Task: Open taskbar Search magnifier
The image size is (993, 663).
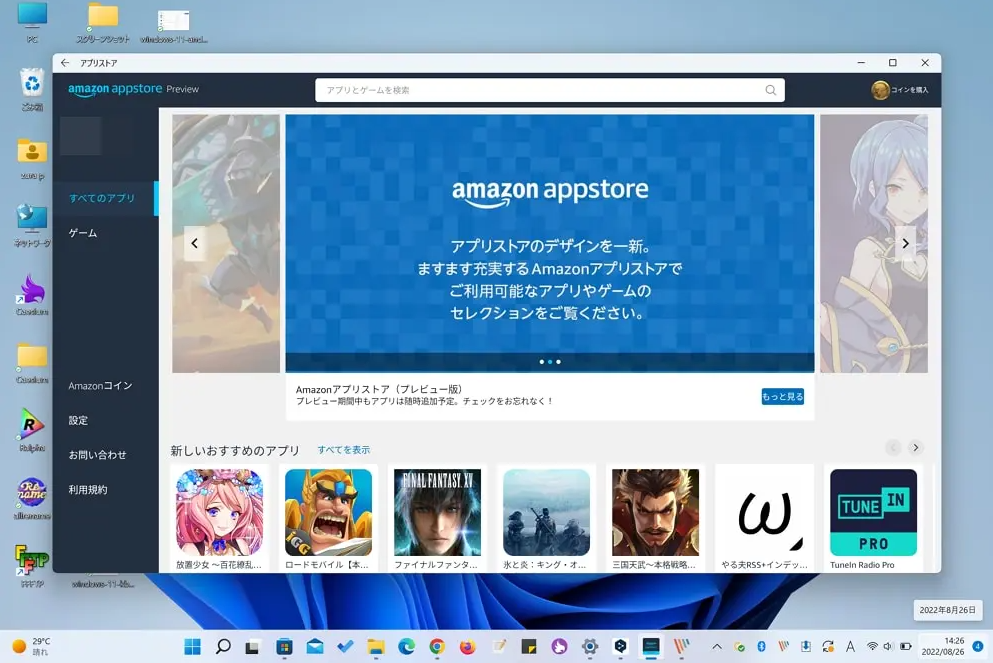Action: click(x=223, y=647)
